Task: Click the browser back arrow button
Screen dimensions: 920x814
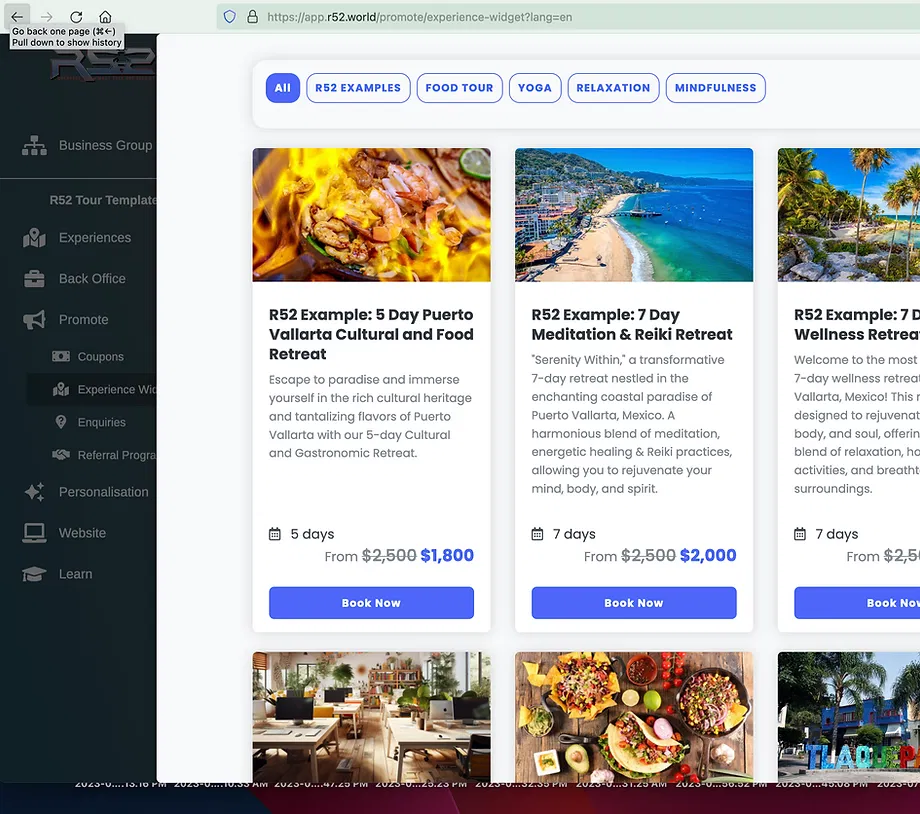Action: [x=17, y=17]
